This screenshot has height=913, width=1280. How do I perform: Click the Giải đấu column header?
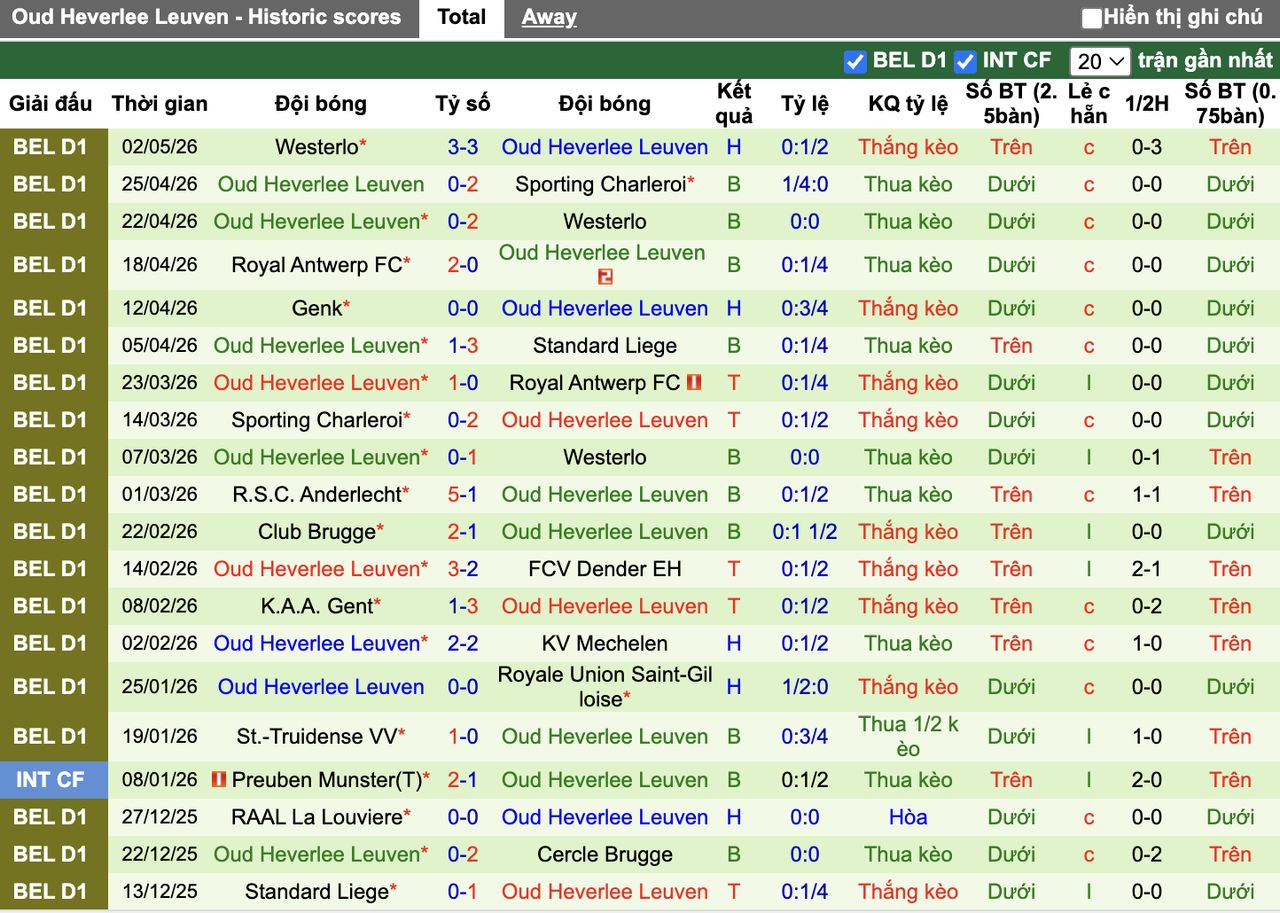[50, 104]
